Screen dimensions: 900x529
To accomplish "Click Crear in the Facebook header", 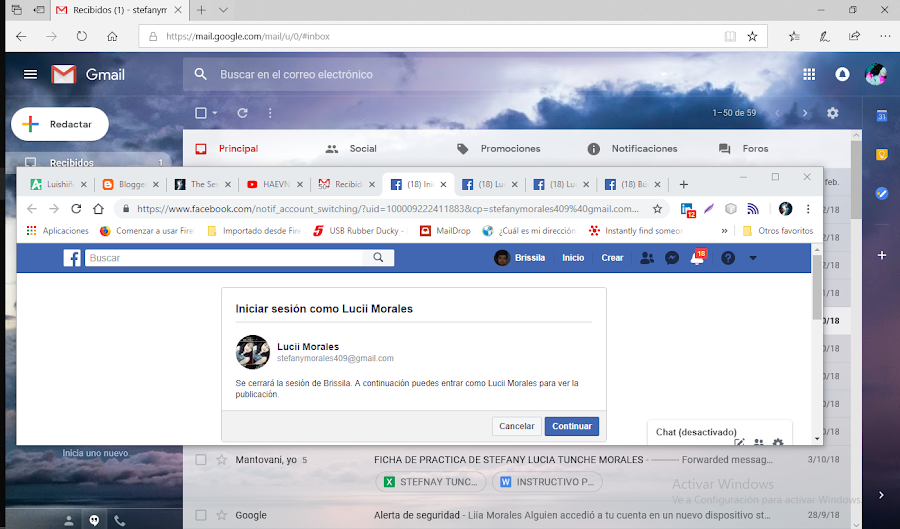I will (x=612, y=258).
